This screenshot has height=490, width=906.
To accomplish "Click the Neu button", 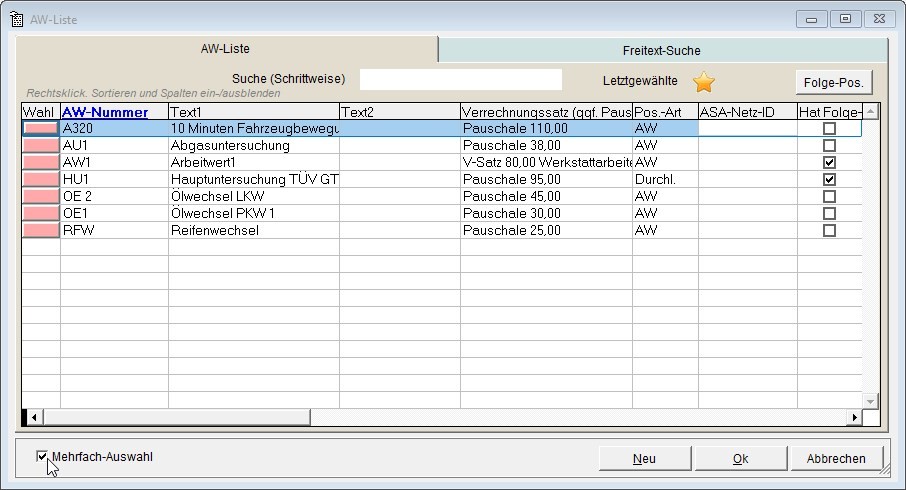I will click(x=644, y=458).
